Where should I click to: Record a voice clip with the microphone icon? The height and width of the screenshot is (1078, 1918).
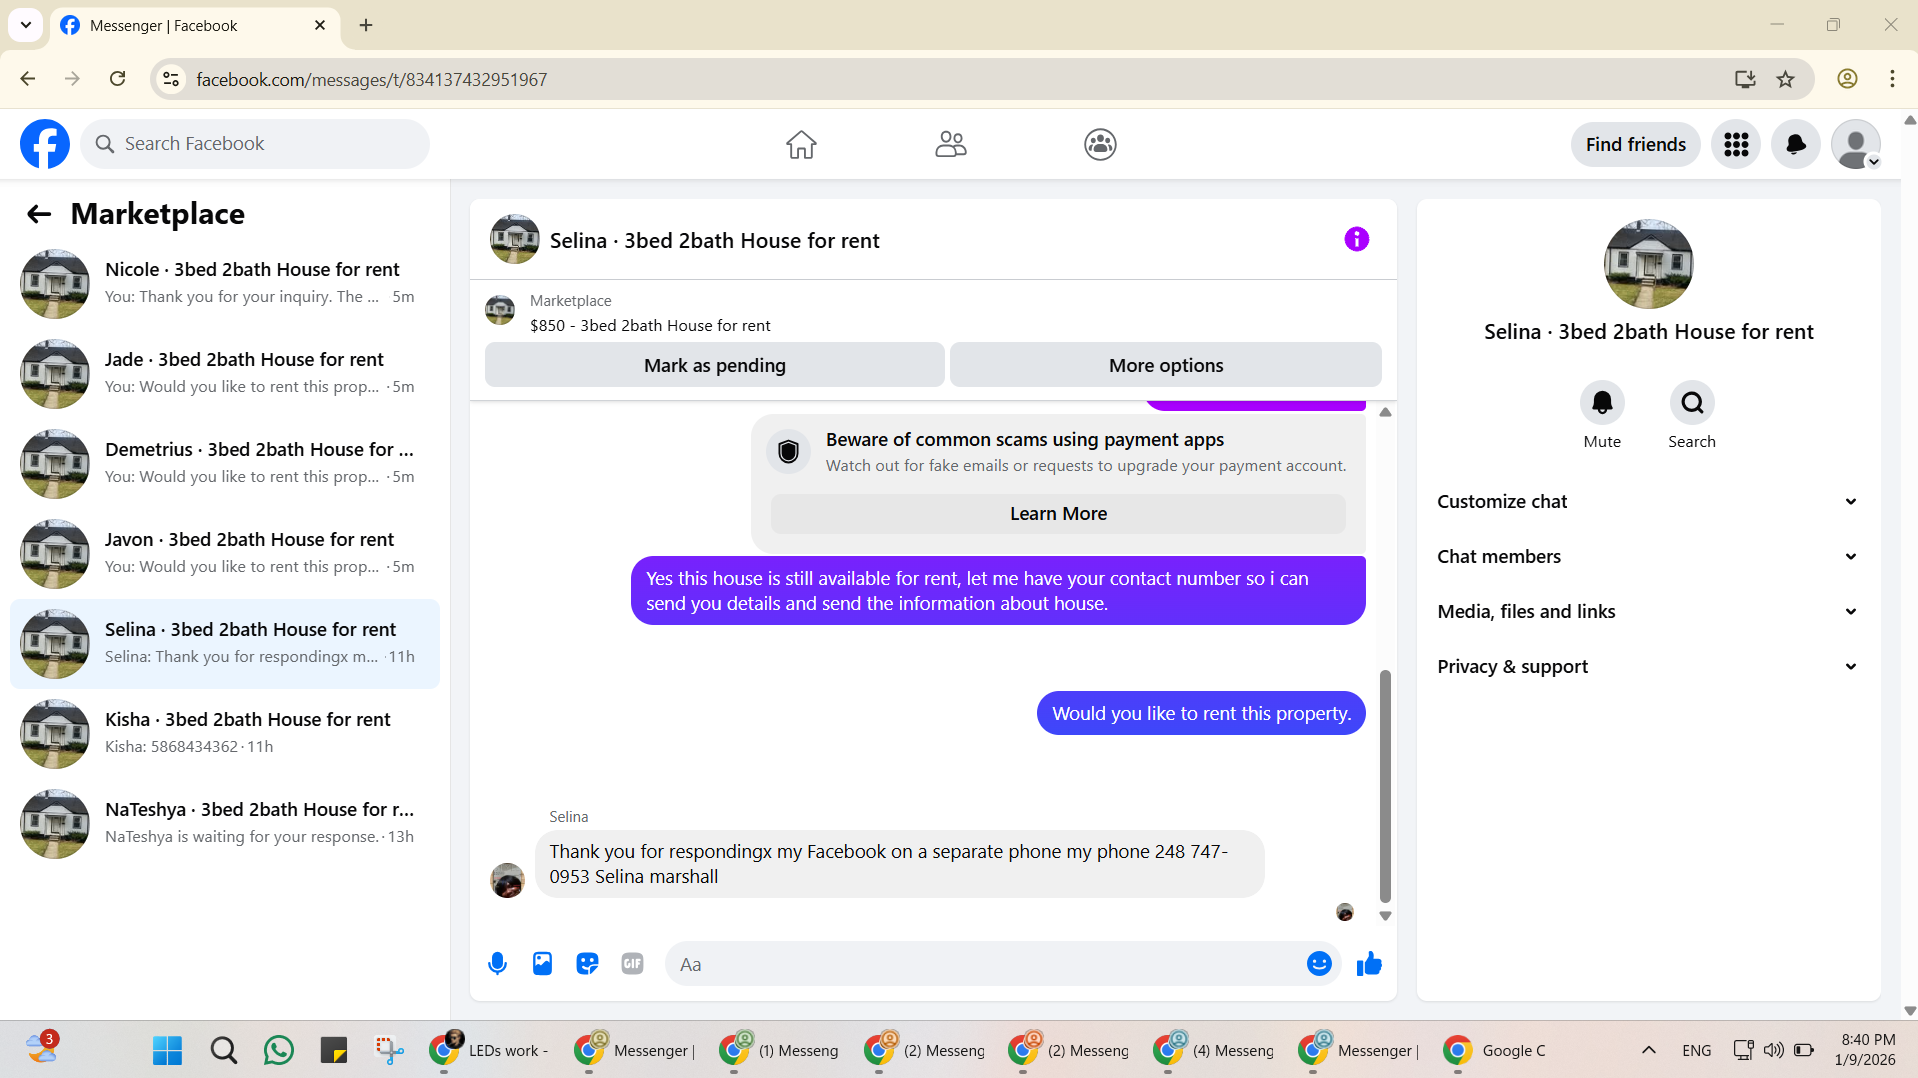point(497,964)
